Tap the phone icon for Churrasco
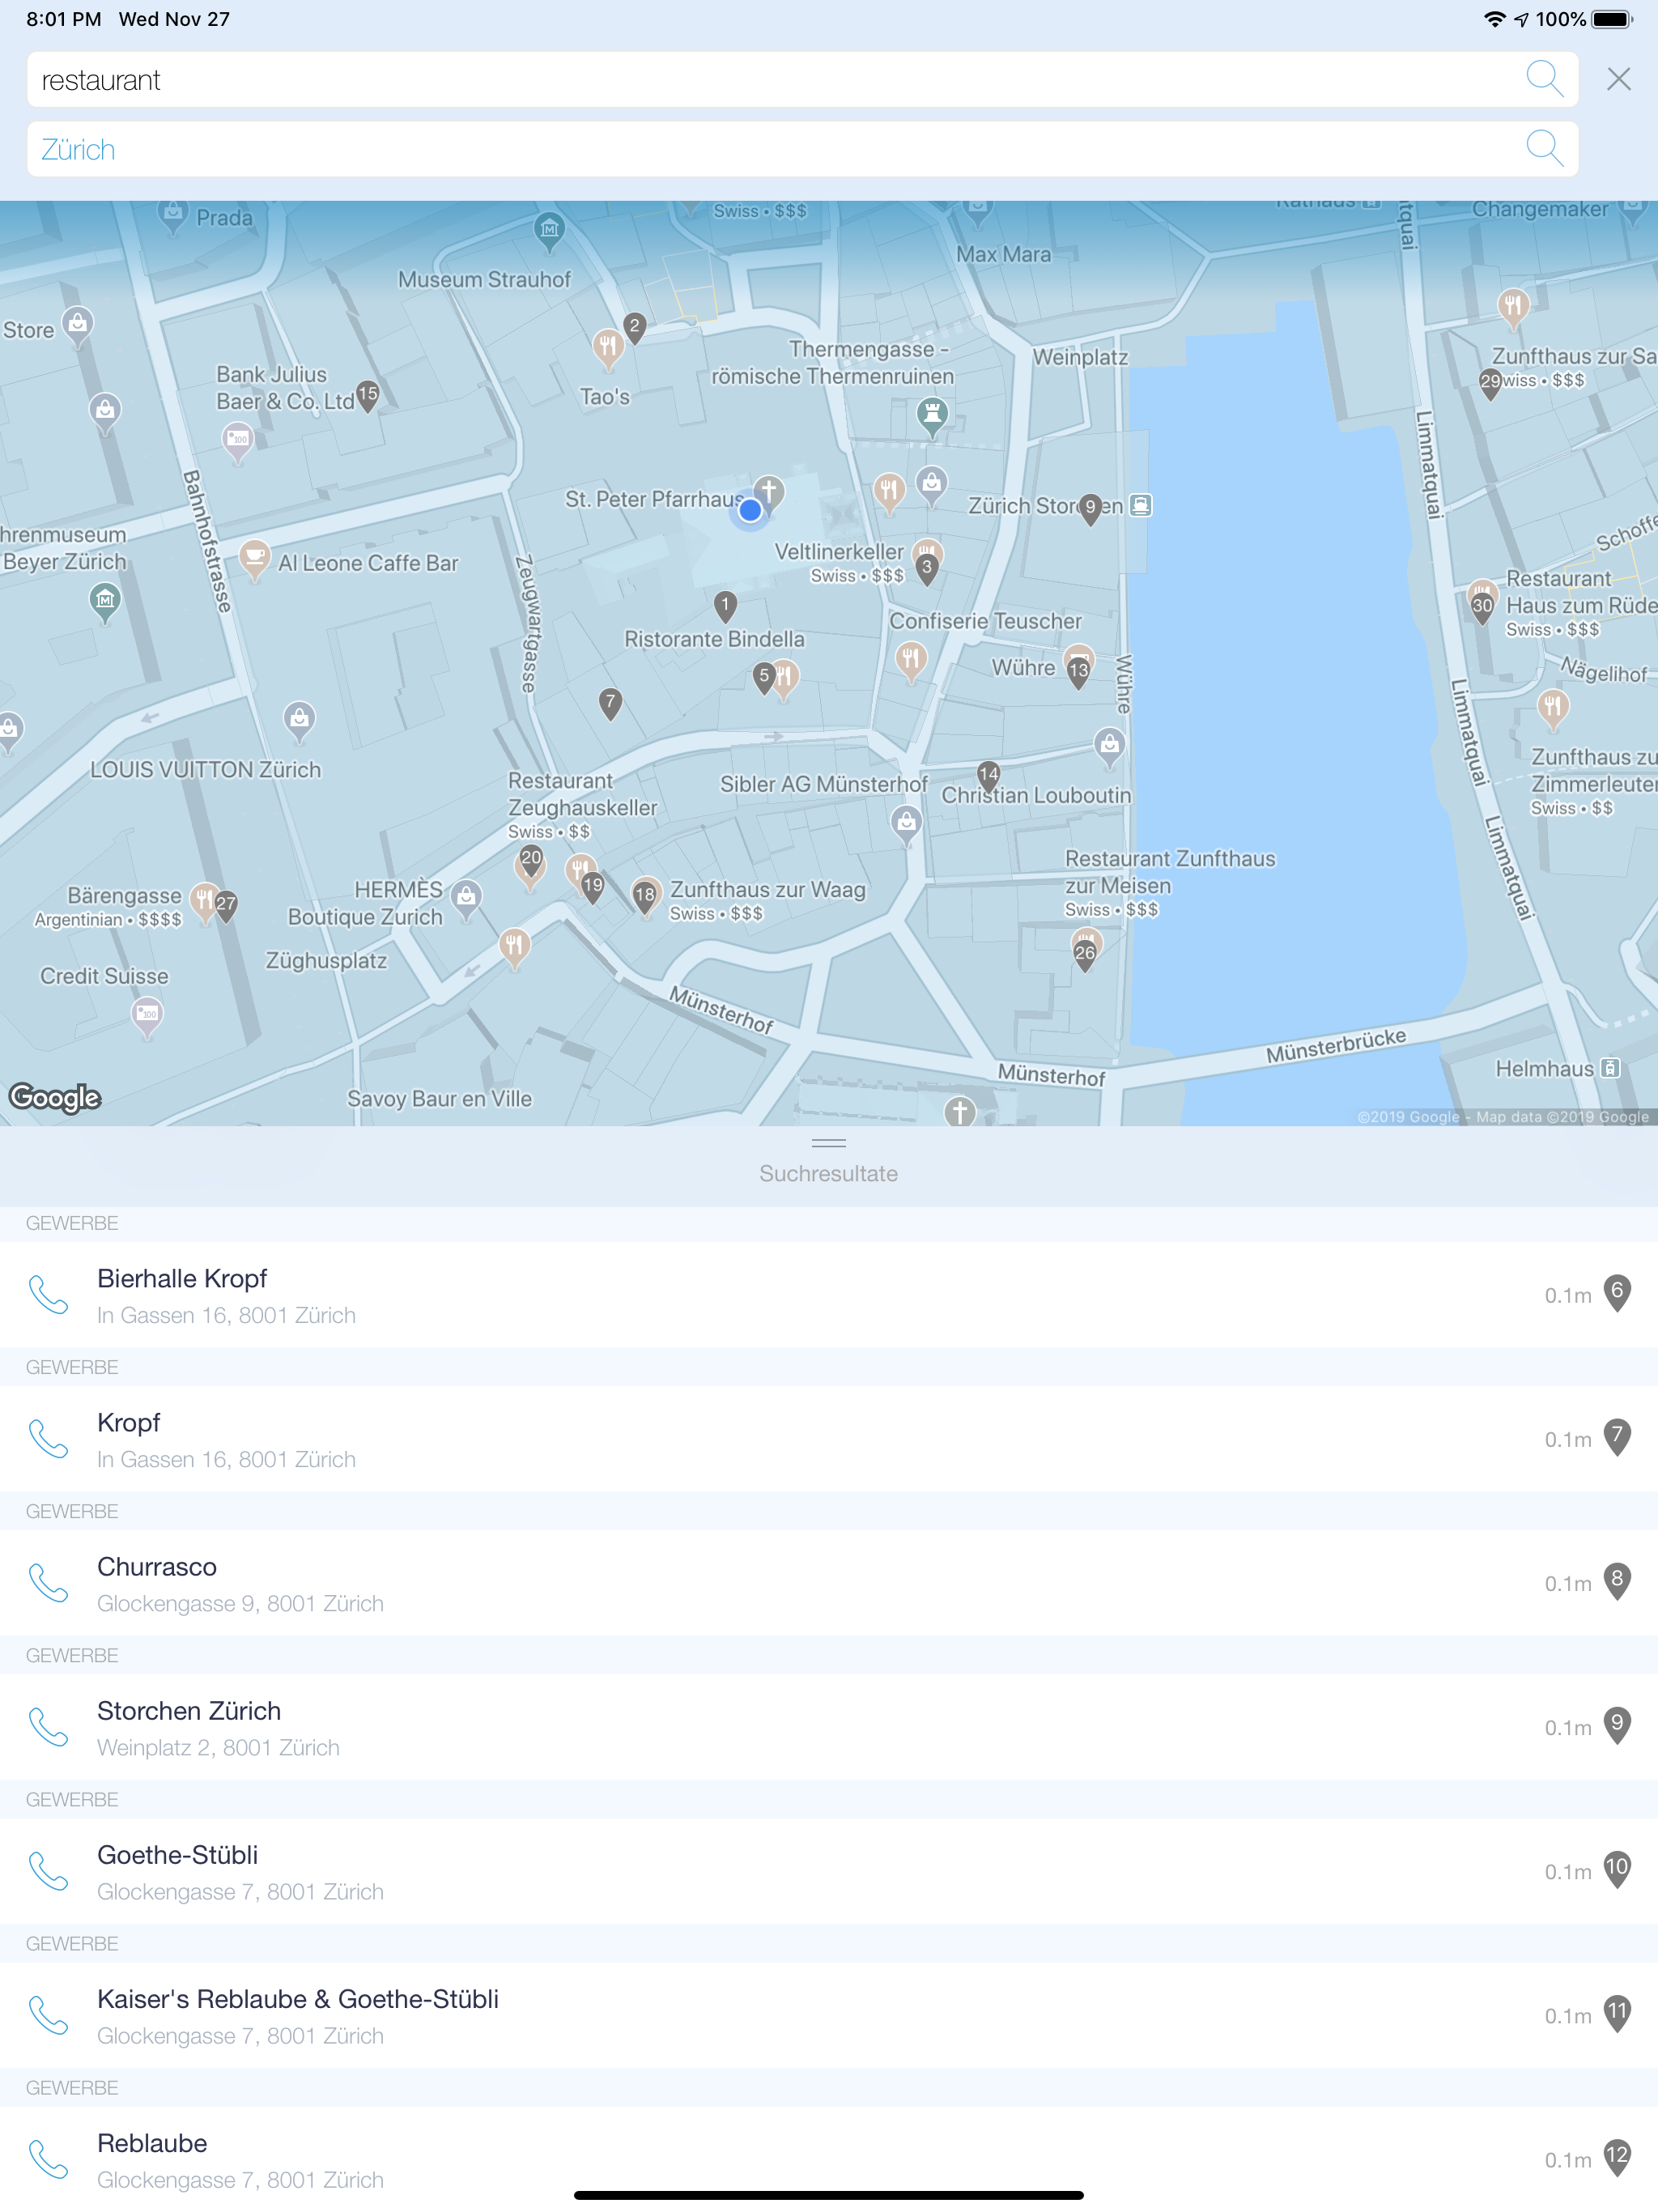The width and height of the screenshot is (1658, 2212). [48, 1583]
